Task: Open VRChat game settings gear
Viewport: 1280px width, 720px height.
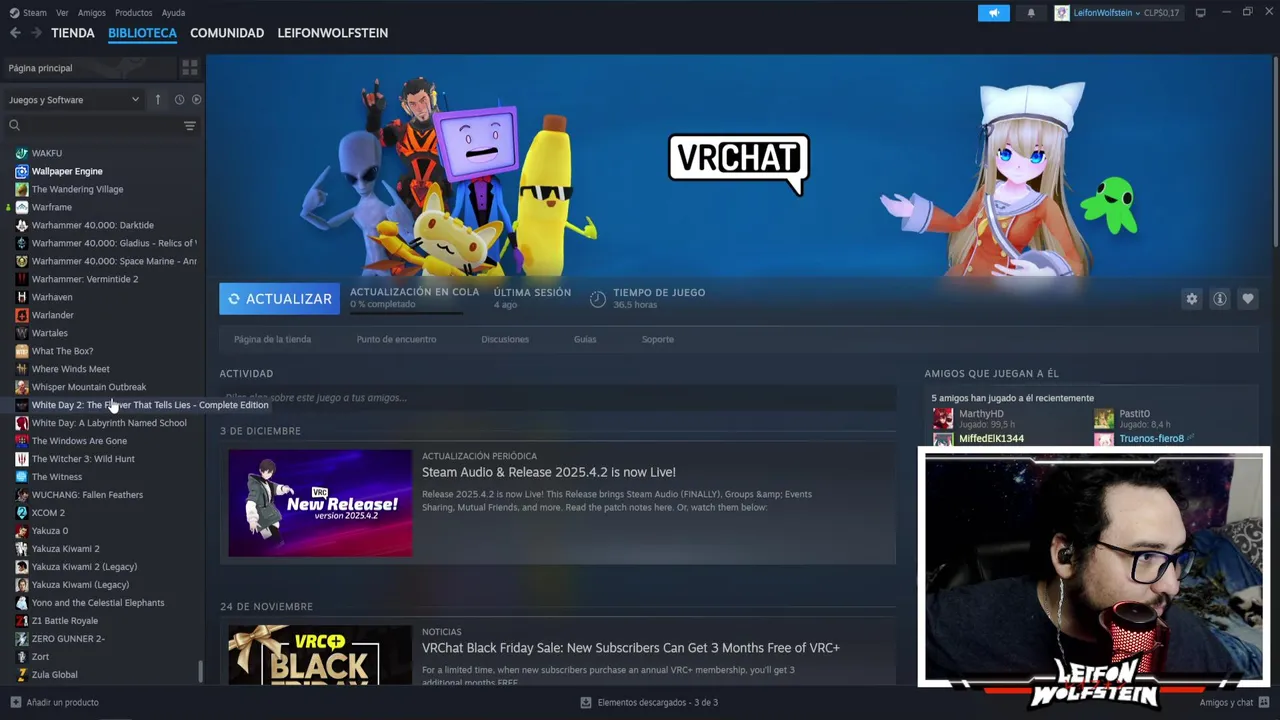Action: point(1191,299)
